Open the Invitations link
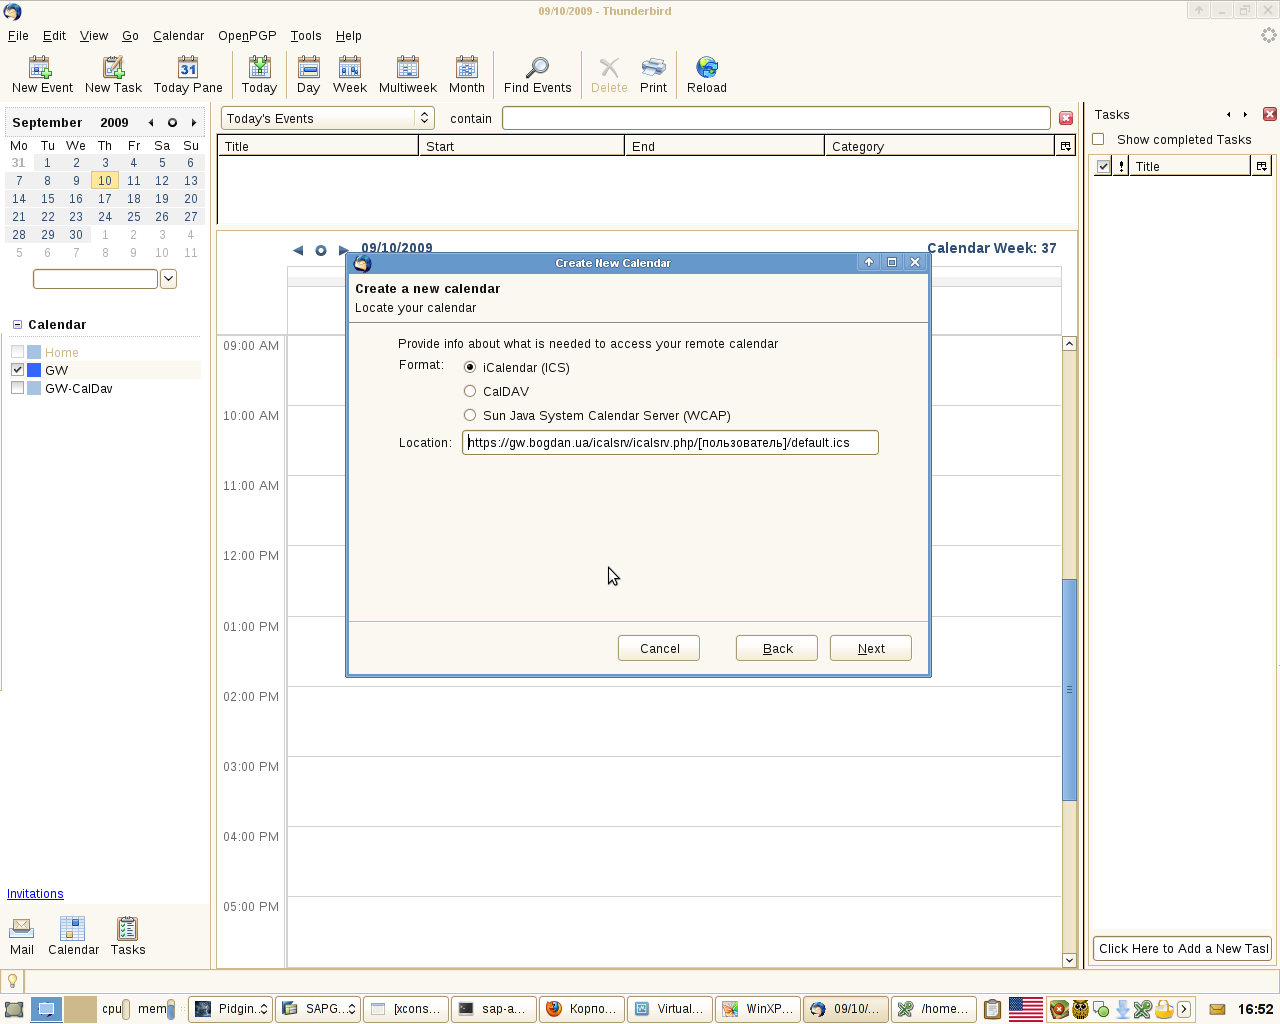 pyautogui.click(x=35, y=894)
